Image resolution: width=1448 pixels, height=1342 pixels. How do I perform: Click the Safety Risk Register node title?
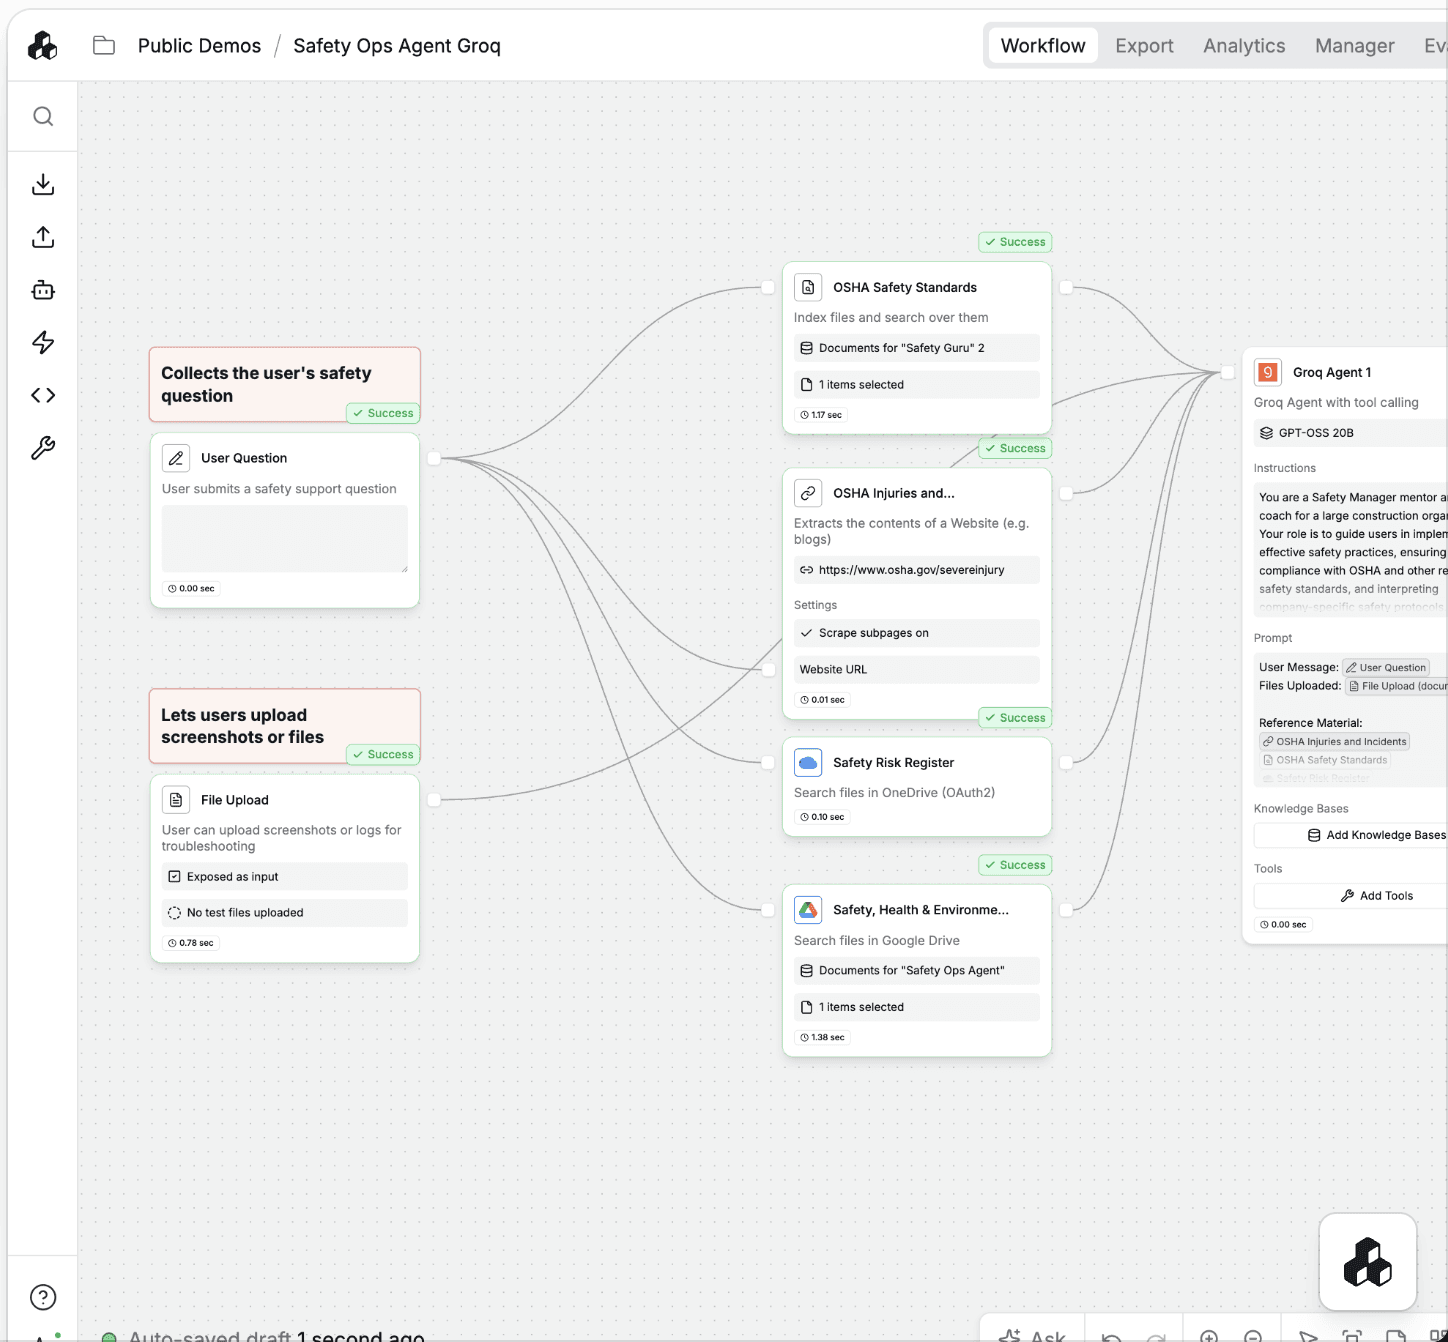coord(893,762)
